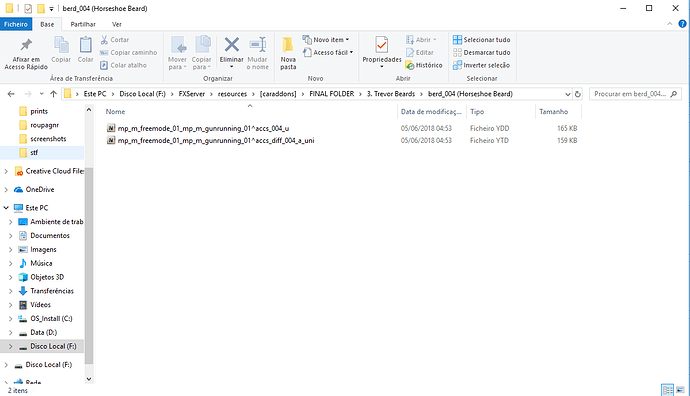Open the Acesso fácil dropdown

(328, 52)
